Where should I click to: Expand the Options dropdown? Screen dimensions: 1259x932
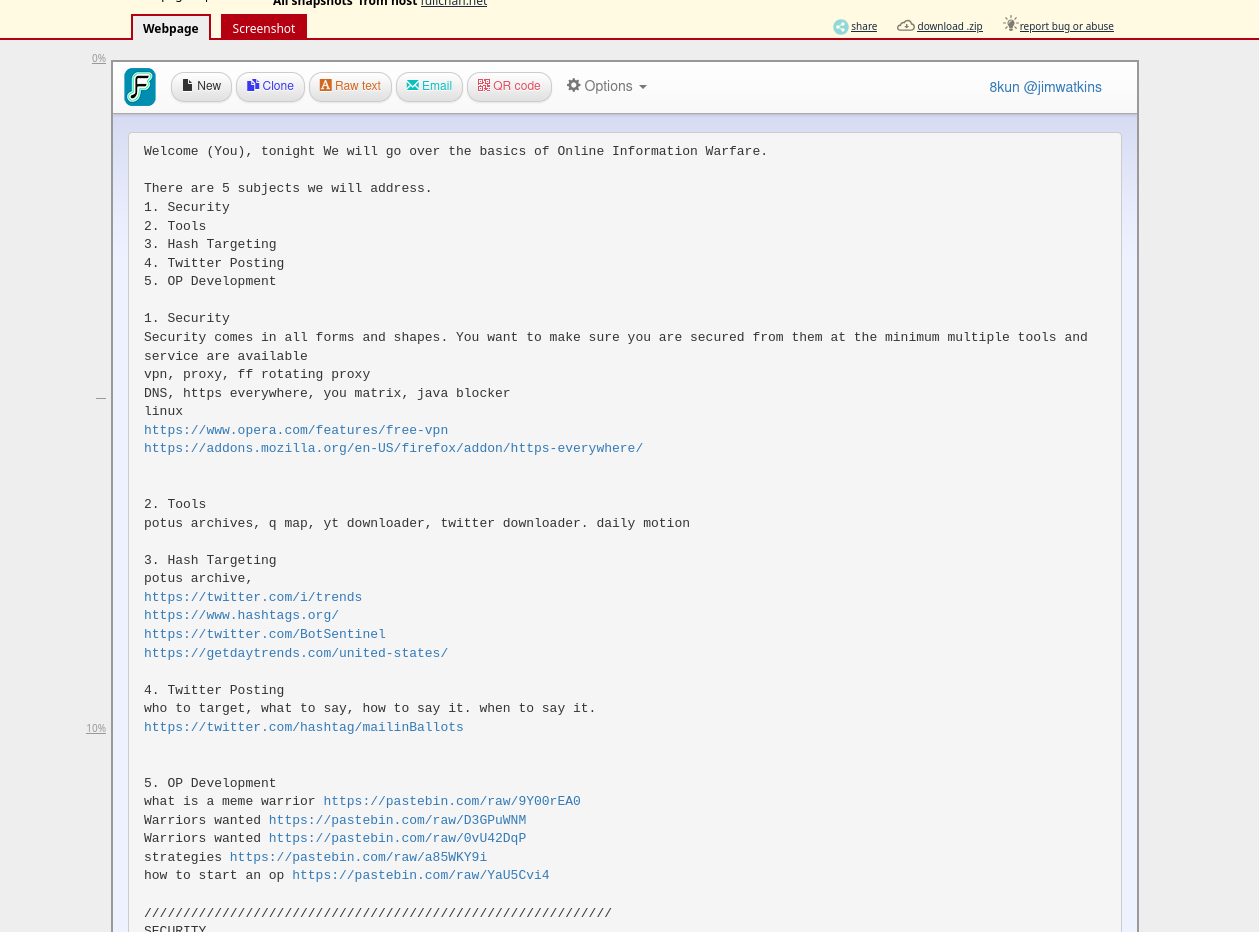(607, 87)
